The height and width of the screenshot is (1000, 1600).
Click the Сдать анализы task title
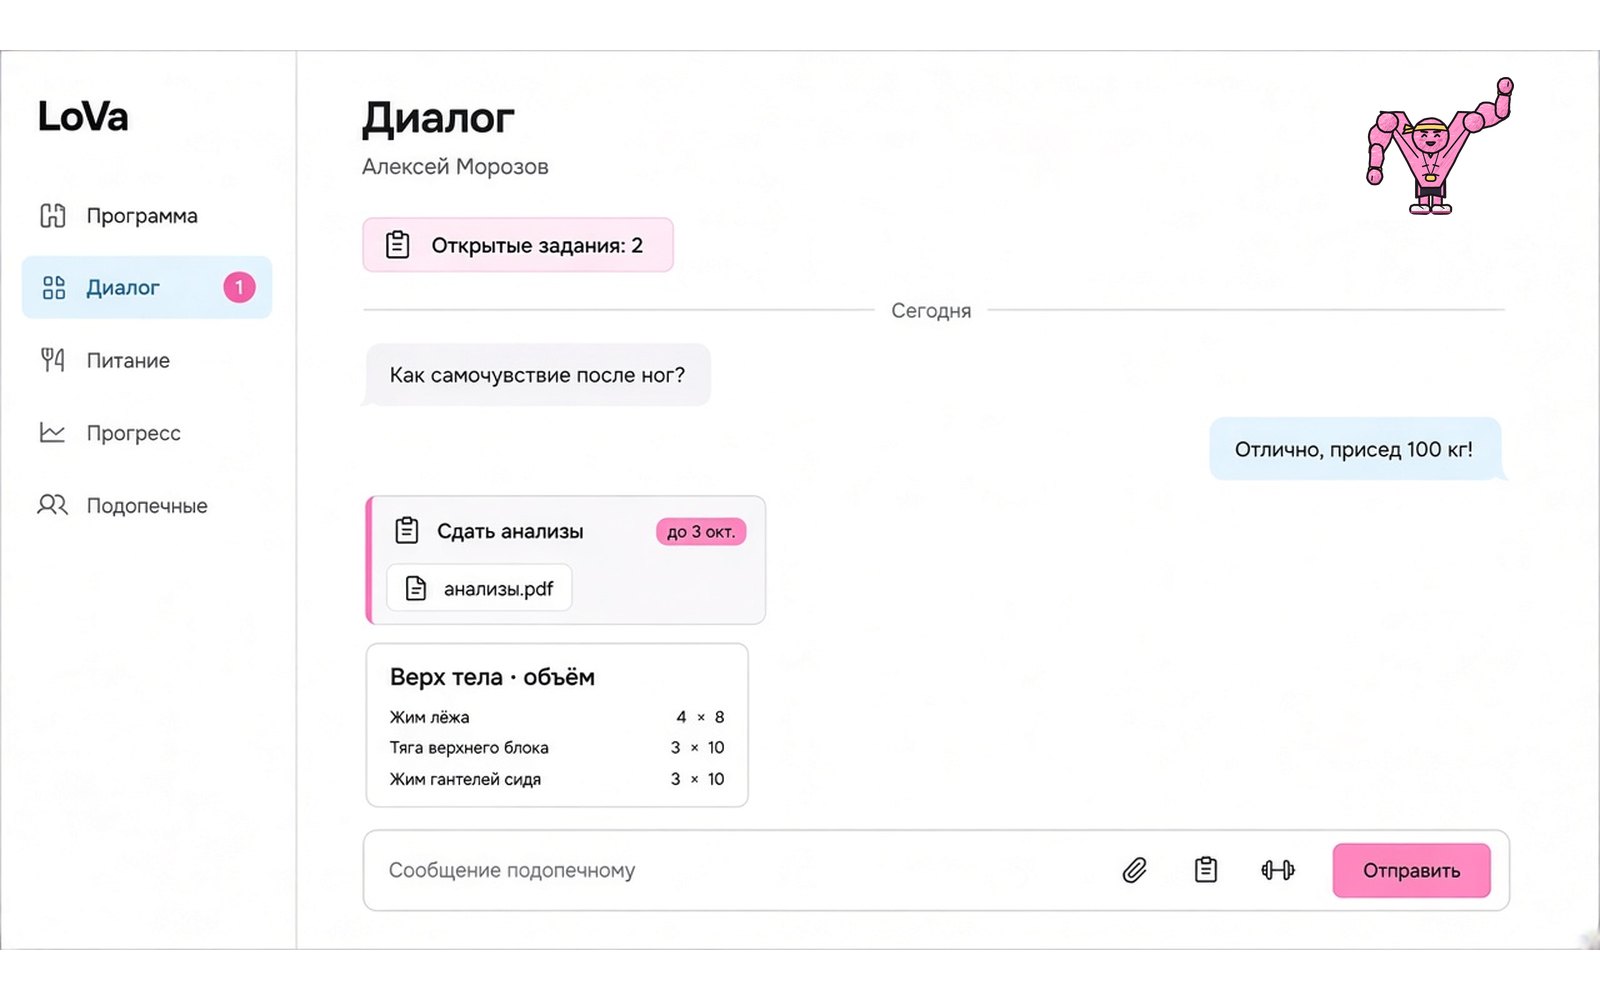pos(510,531)
